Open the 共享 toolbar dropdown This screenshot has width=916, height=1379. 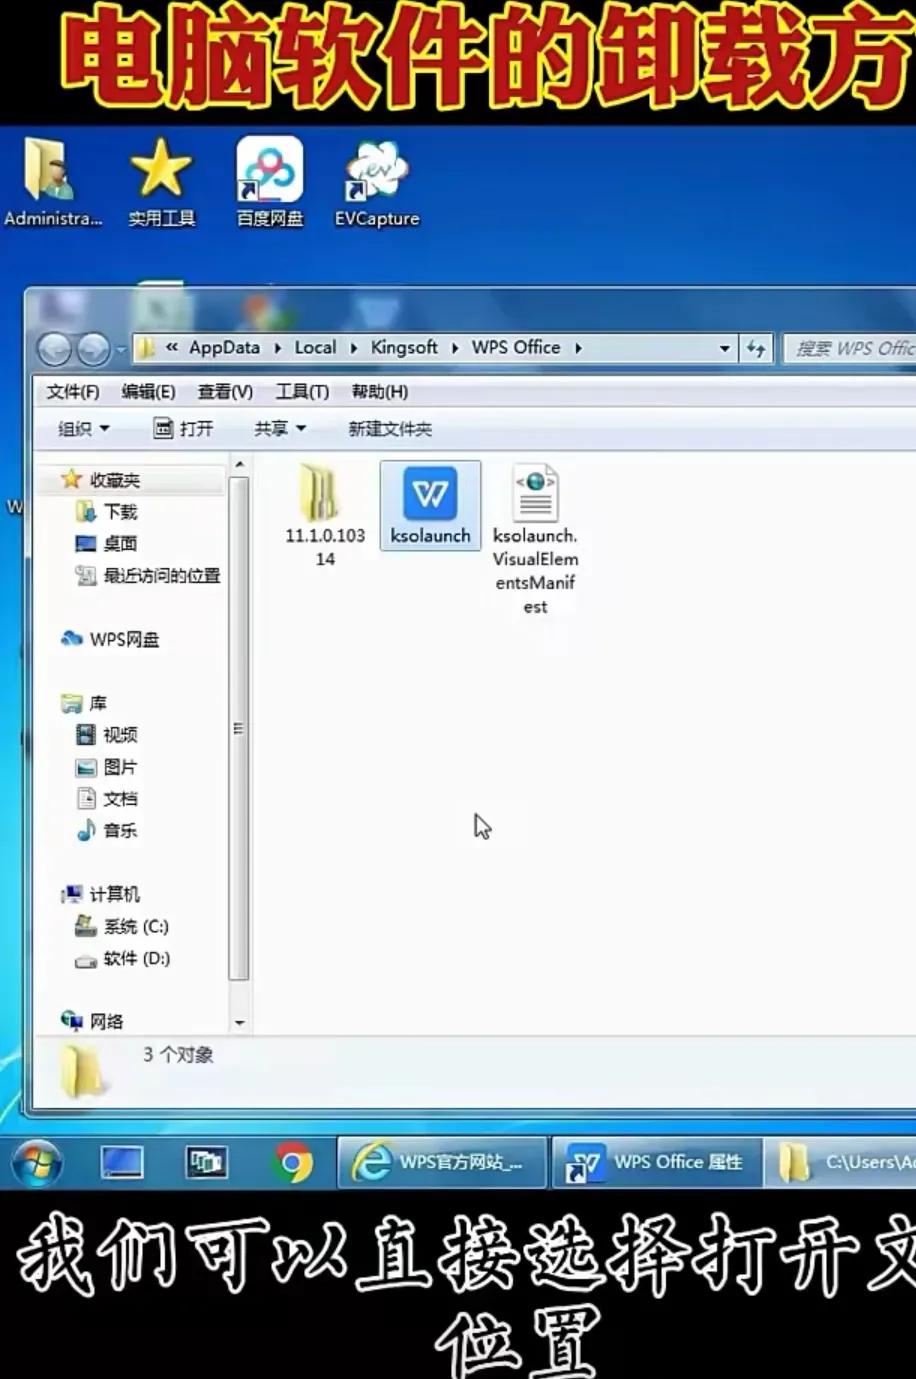point(279,429)
